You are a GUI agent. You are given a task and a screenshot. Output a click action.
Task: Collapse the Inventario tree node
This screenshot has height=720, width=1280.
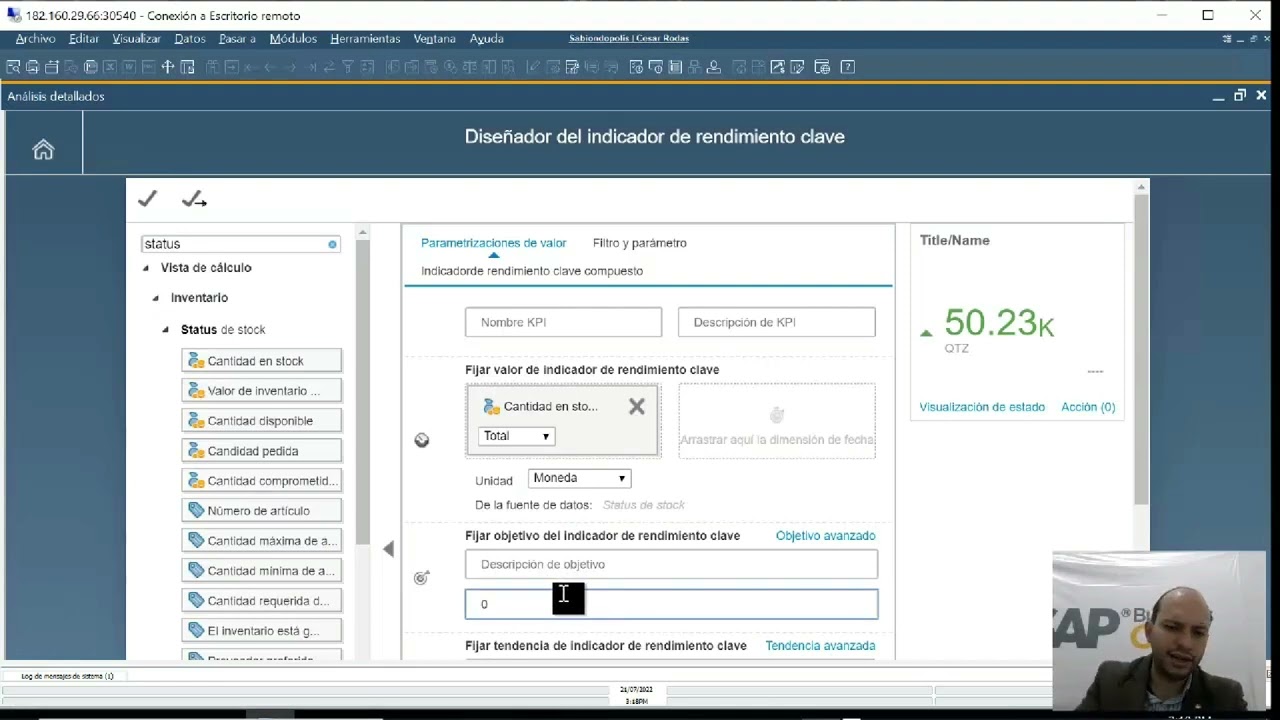156,298
